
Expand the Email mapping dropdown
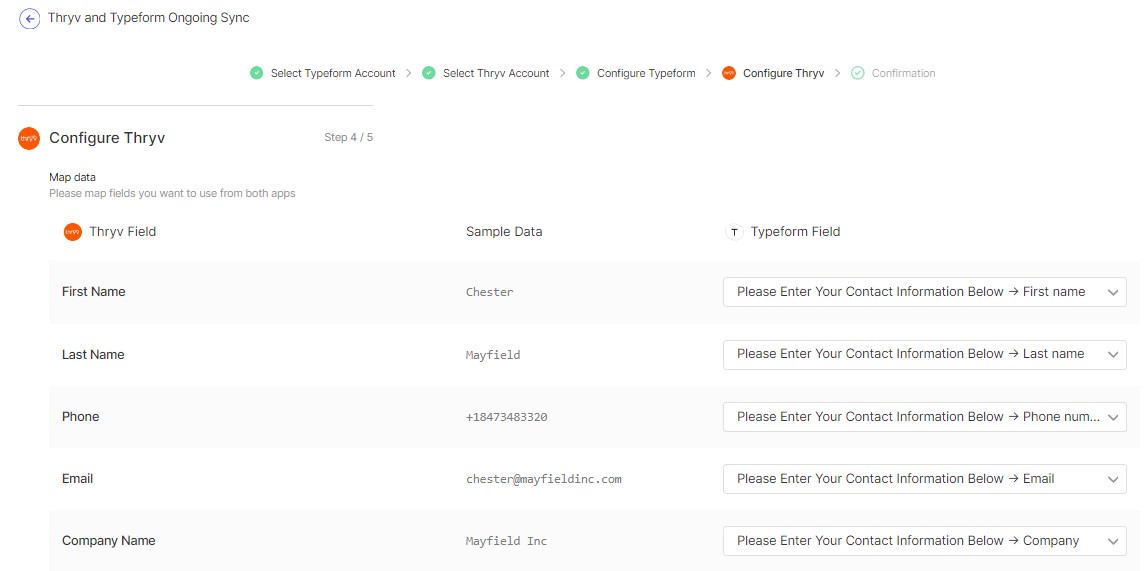pyautogui.click(x=924, y=479)
